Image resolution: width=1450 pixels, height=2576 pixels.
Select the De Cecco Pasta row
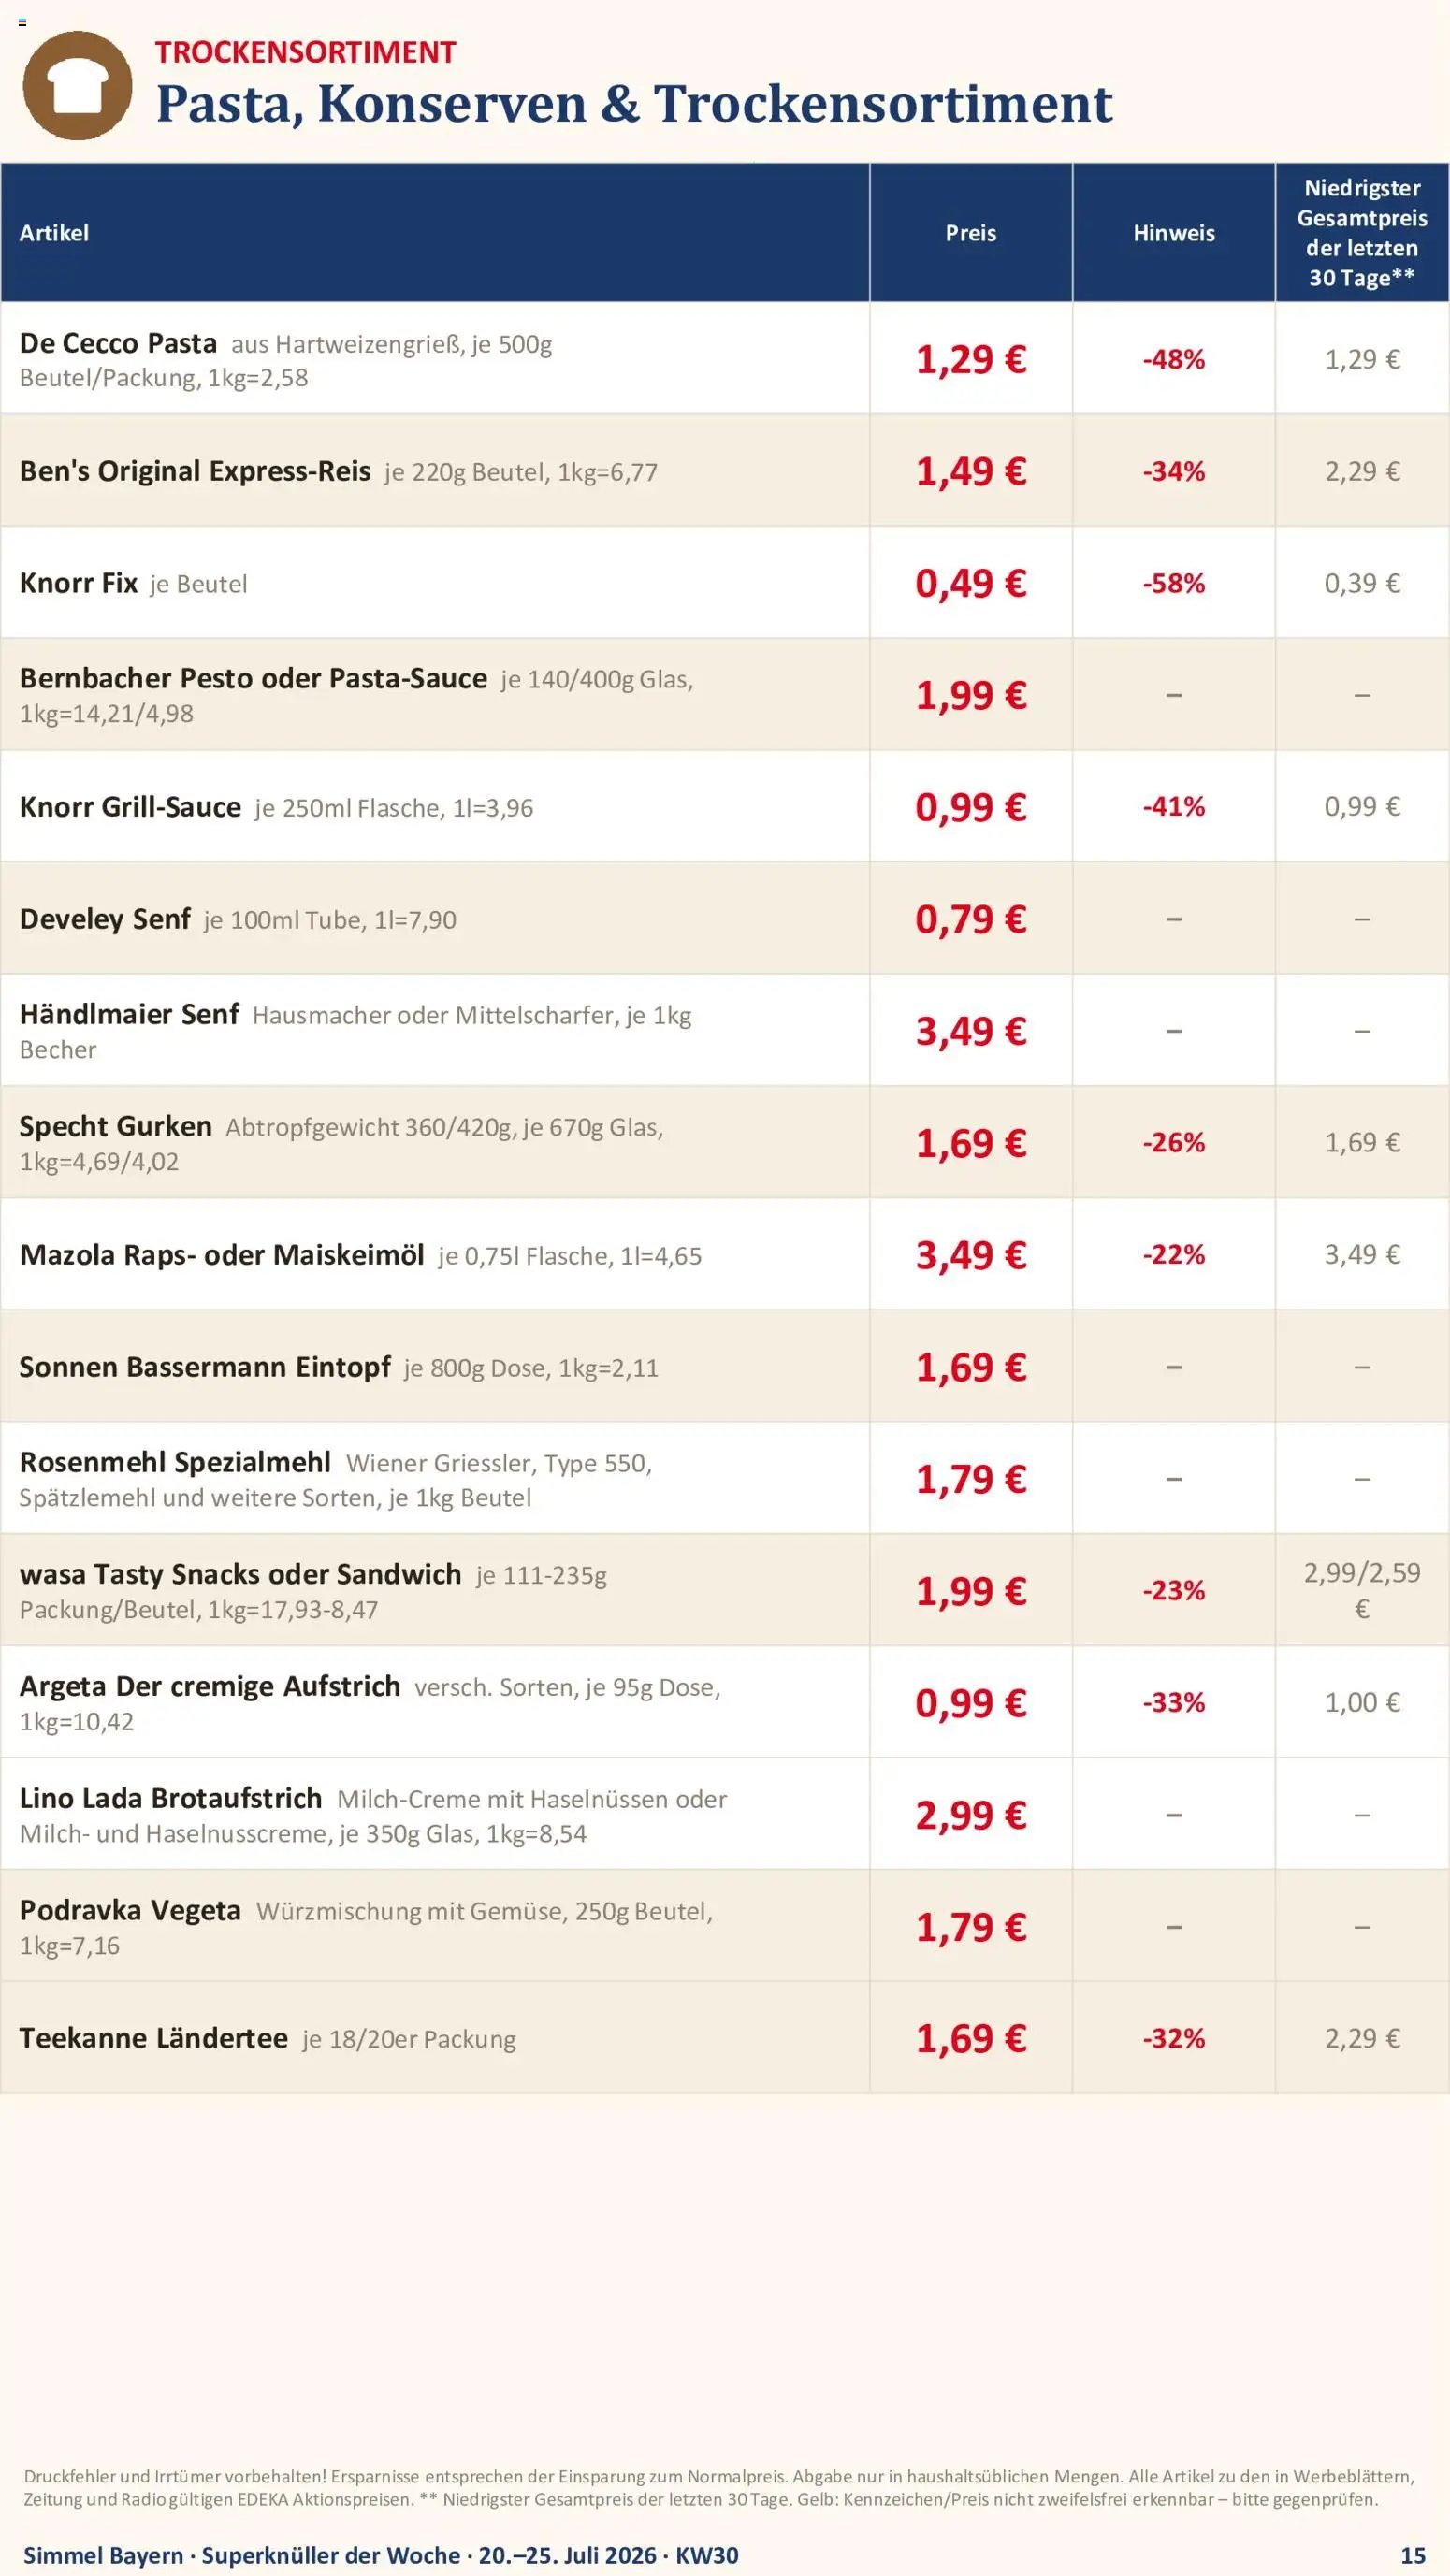(x=725, y=359)
